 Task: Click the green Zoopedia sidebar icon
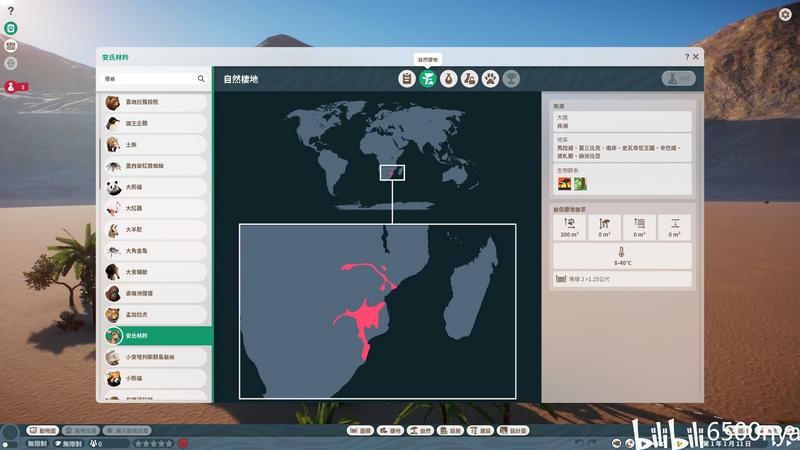pyautogui.click(x=11, y=28)
